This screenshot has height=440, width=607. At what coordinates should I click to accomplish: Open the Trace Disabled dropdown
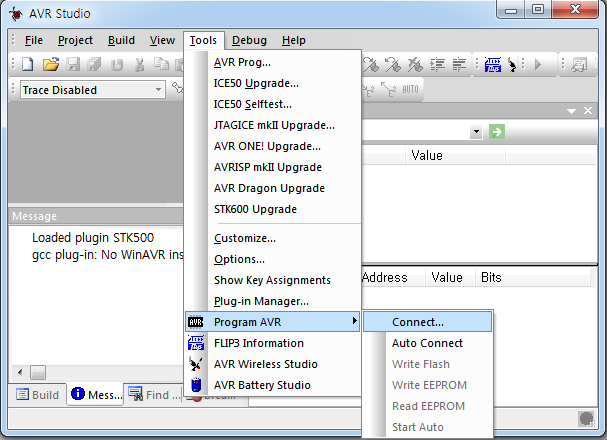click(158, 90)
